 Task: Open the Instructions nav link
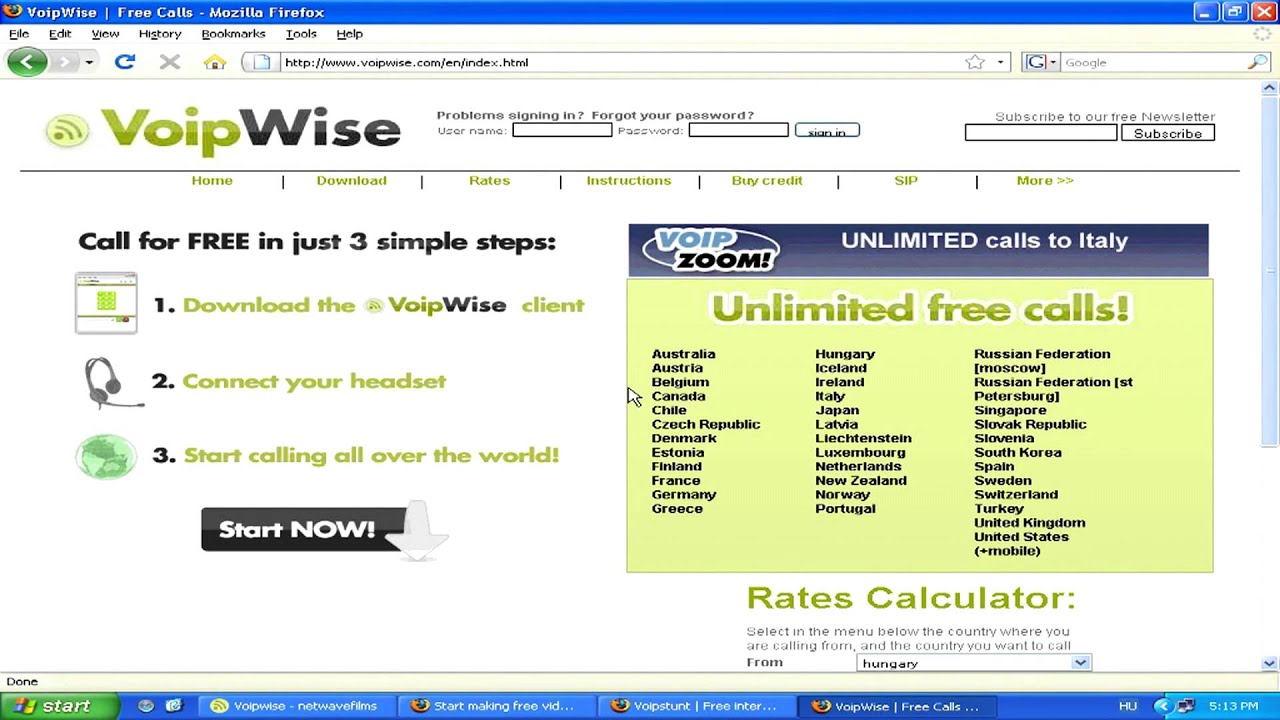[x=628, y=180]
